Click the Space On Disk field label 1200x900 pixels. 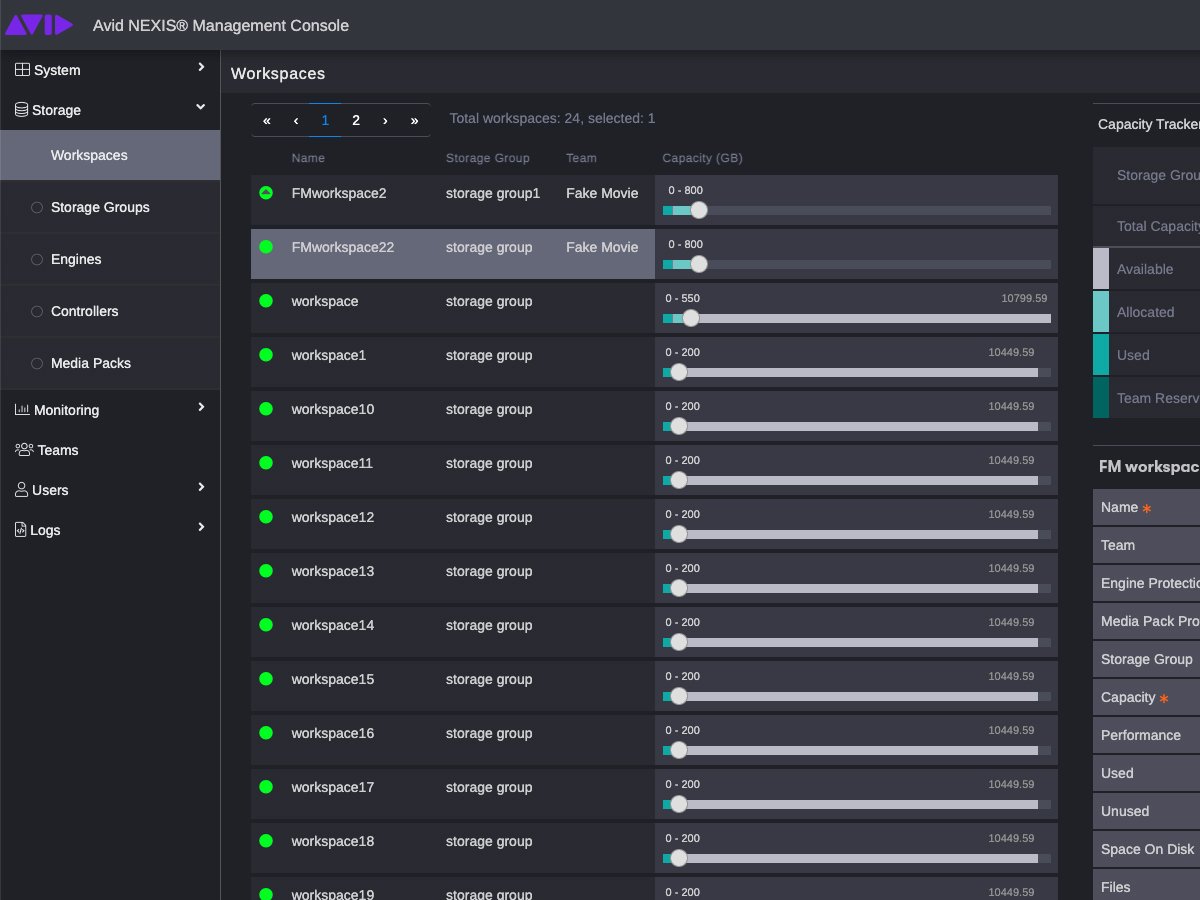click(x=1148, y=849)
